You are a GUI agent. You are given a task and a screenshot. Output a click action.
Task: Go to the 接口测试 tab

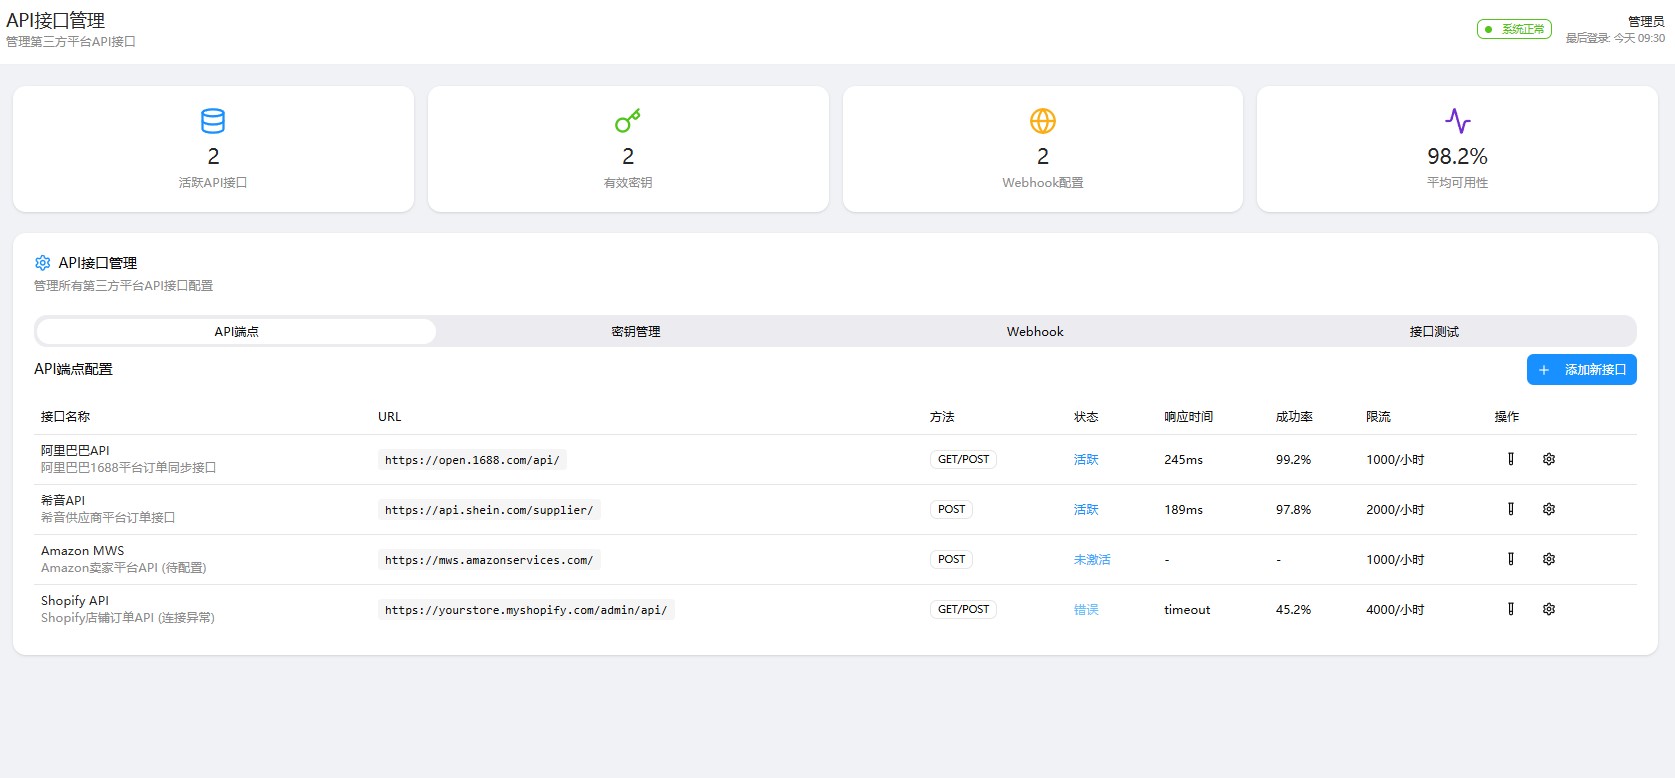(1434, 331)
